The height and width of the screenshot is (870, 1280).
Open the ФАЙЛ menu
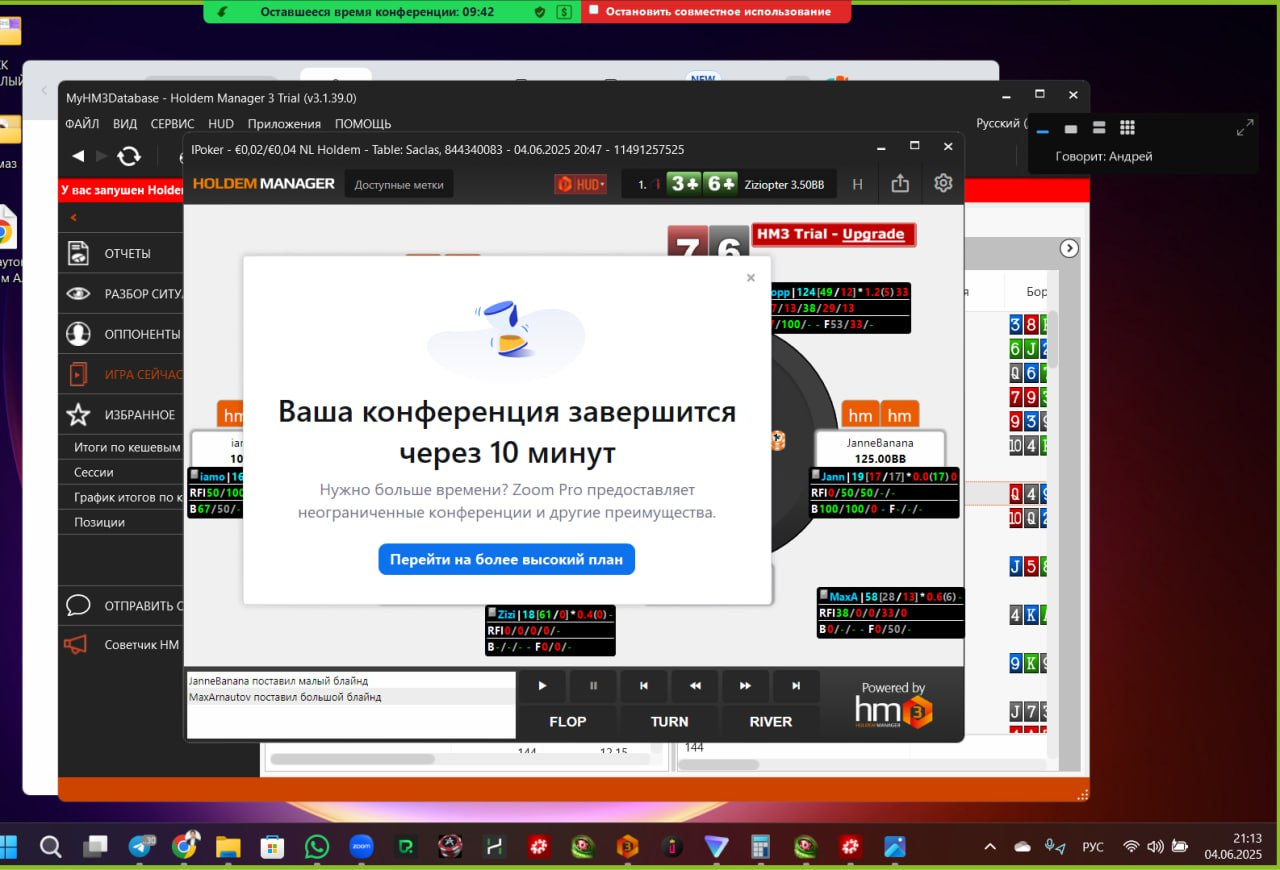click(x=82, y=124)
